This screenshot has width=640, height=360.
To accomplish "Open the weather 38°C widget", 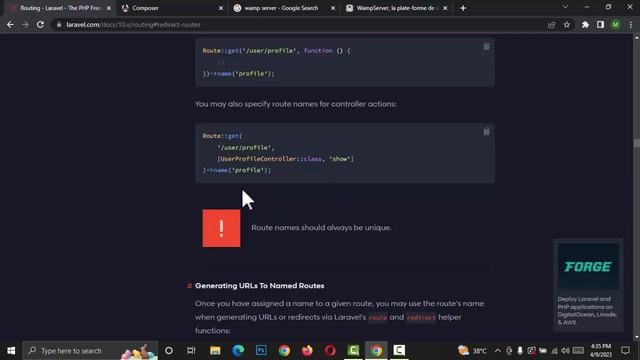I will (x=472, y=351).
